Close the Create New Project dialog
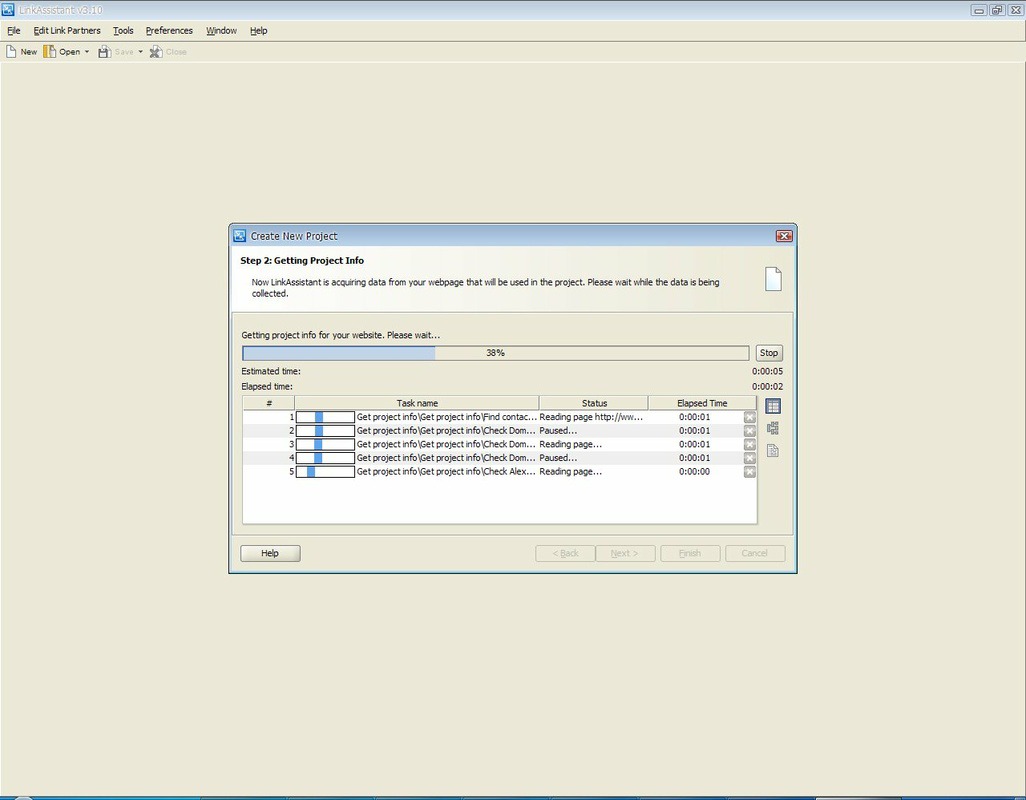Image resolution: width=1026 pixels, height=800 pixels. click(784, 236)
